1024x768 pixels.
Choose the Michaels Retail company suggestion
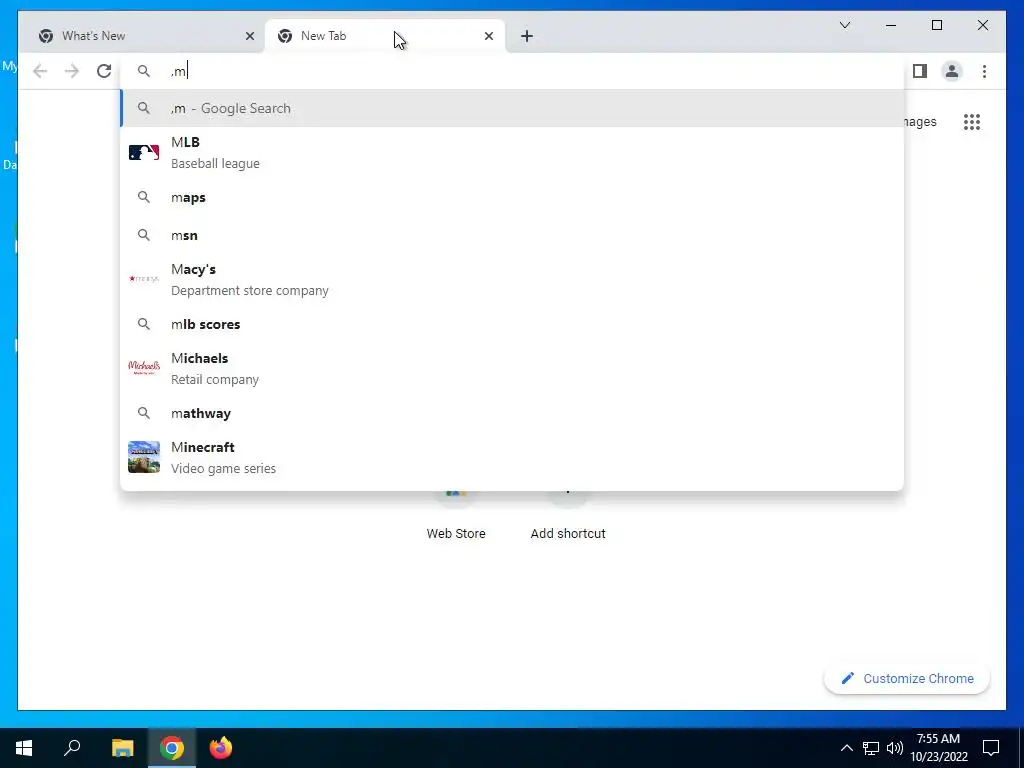click(512, 368)
